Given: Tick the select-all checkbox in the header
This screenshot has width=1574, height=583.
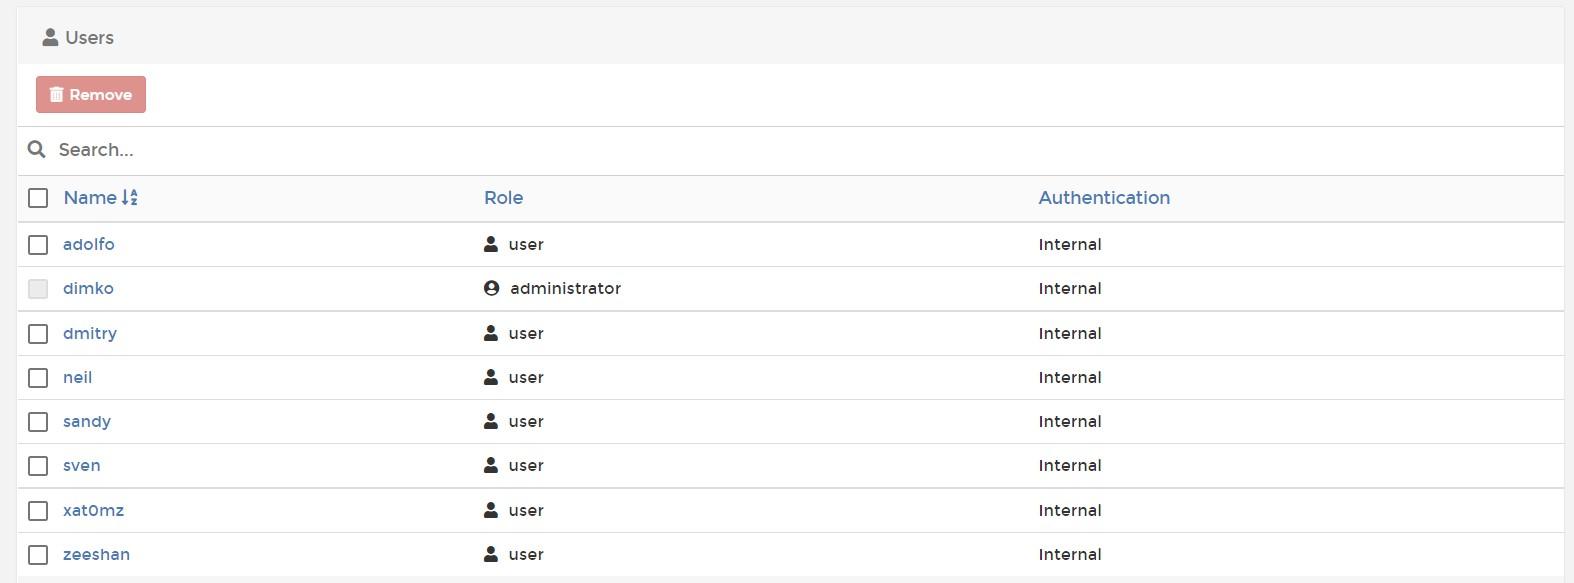Looking at the screenshot, I should (x=38, y=198).
